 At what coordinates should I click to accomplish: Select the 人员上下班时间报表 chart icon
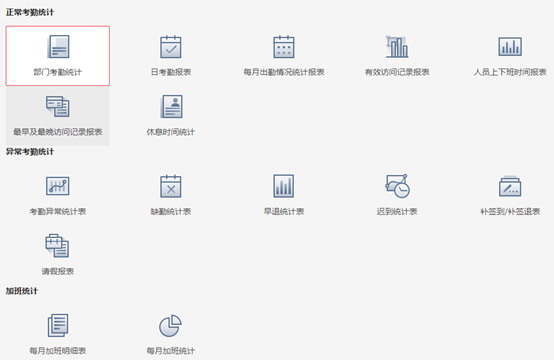tap(510, 47)
